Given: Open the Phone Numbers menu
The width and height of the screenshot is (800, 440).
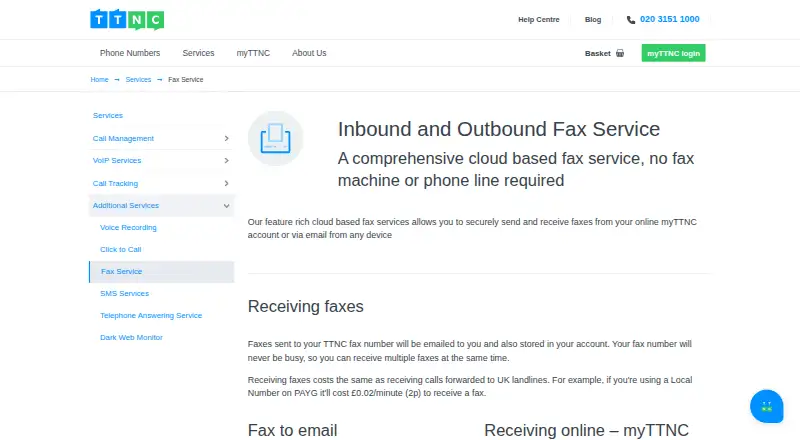Looking at the screenshot, I should (x=130, y=53).
